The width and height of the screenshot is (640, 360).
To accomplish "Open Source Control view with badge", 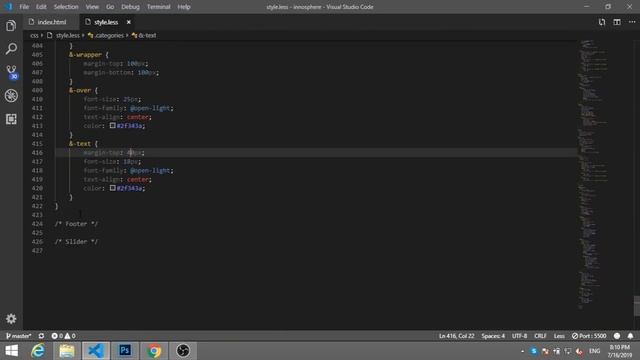I will pos(11,72).
